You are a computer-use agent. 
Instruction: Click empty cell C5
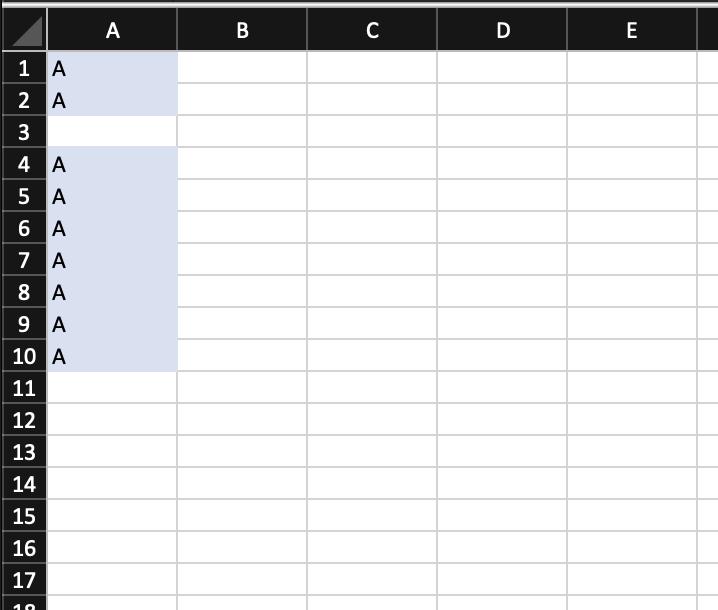[372, 196]
